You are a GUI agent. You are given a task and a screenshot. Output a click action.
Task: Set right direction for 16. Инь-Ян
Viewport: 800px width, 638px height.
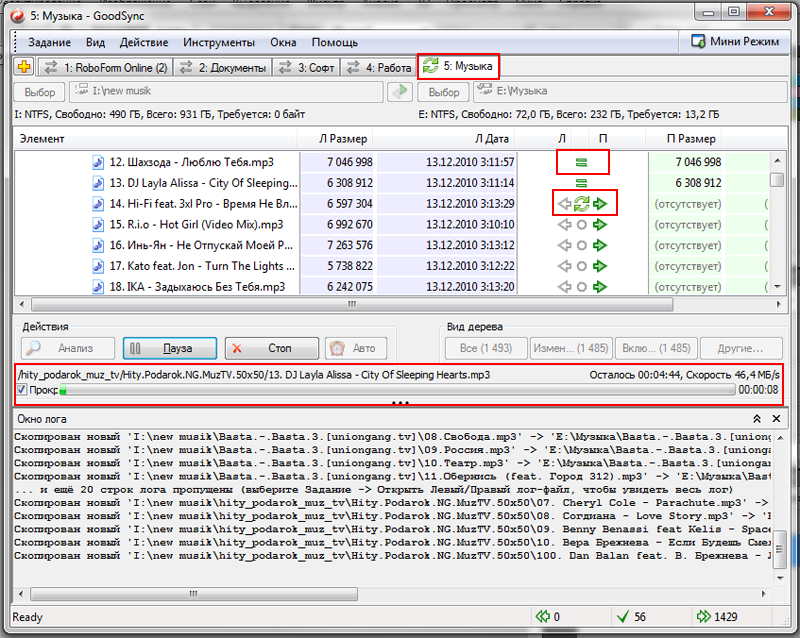(x=600, y=246)
